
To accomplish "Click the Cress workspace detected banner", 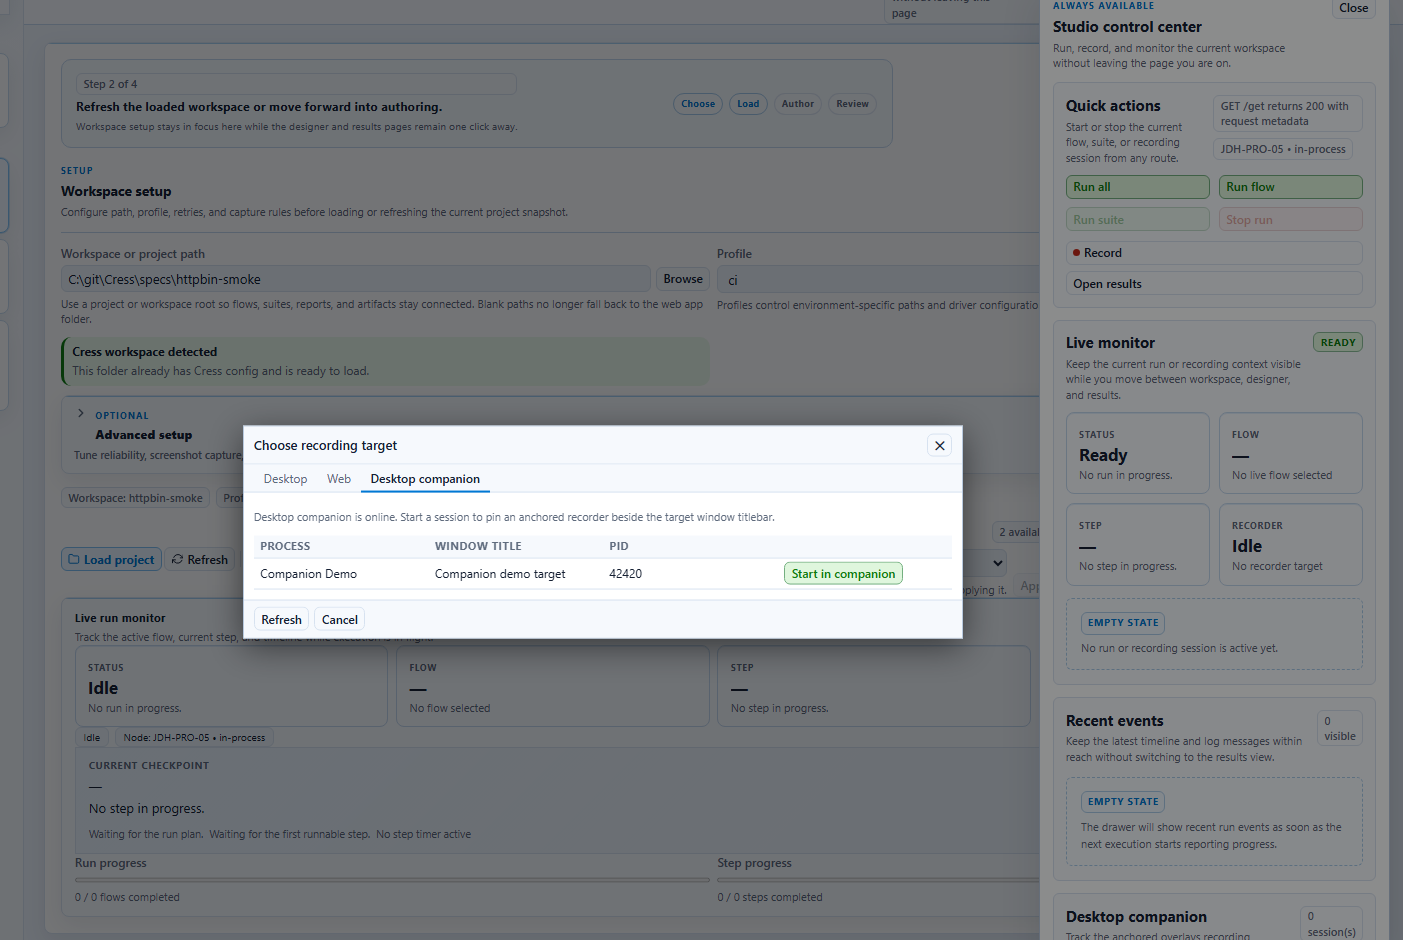I will pos(385,361).
